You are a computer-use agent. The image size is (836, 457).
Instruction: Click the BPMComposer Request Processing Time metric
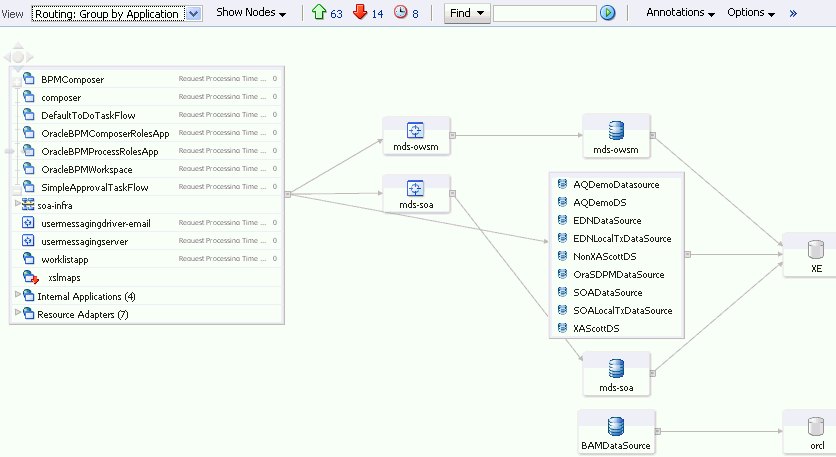point(228,78)
